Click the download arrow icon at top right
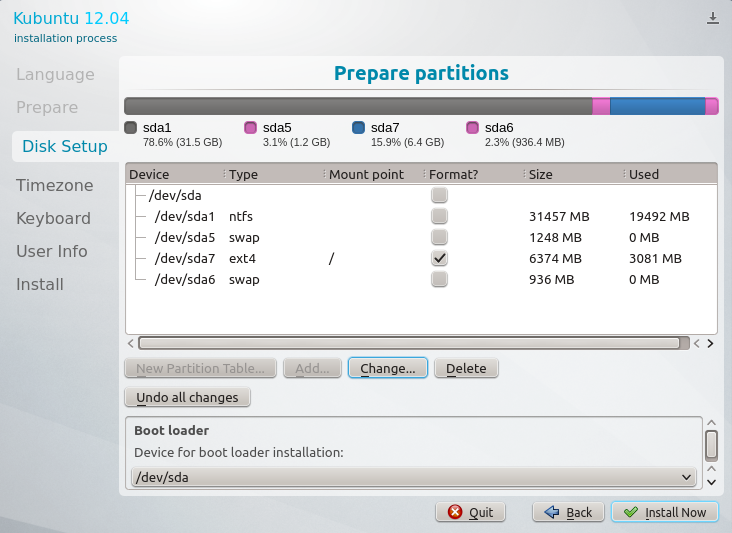Screen dimensions: 732x533 tap(712, 18)
